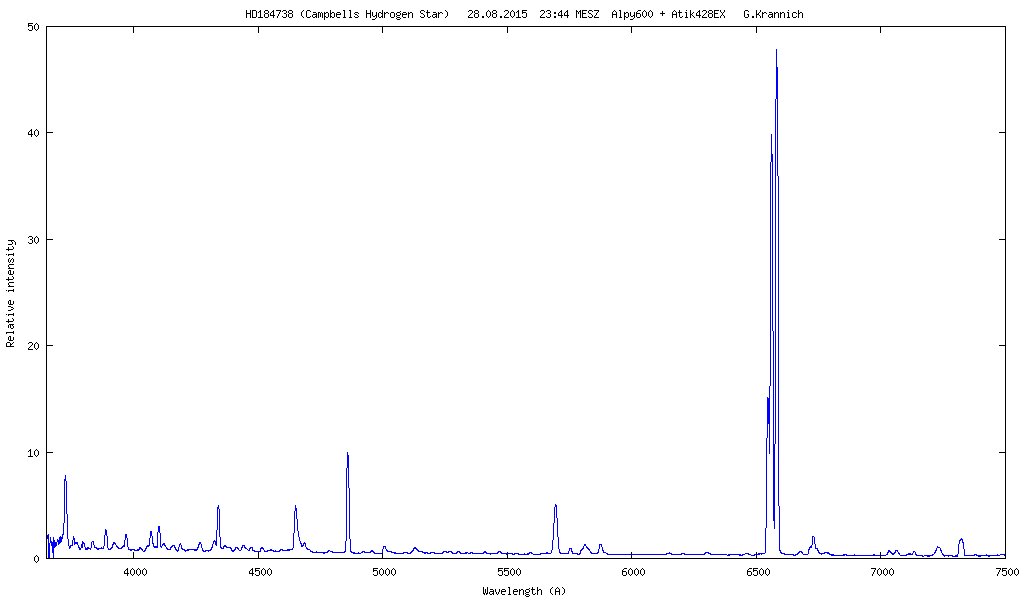Click the 50 tick label on y-axis
The width and height of the screenshot is (1024, 600).
point(33,27)
